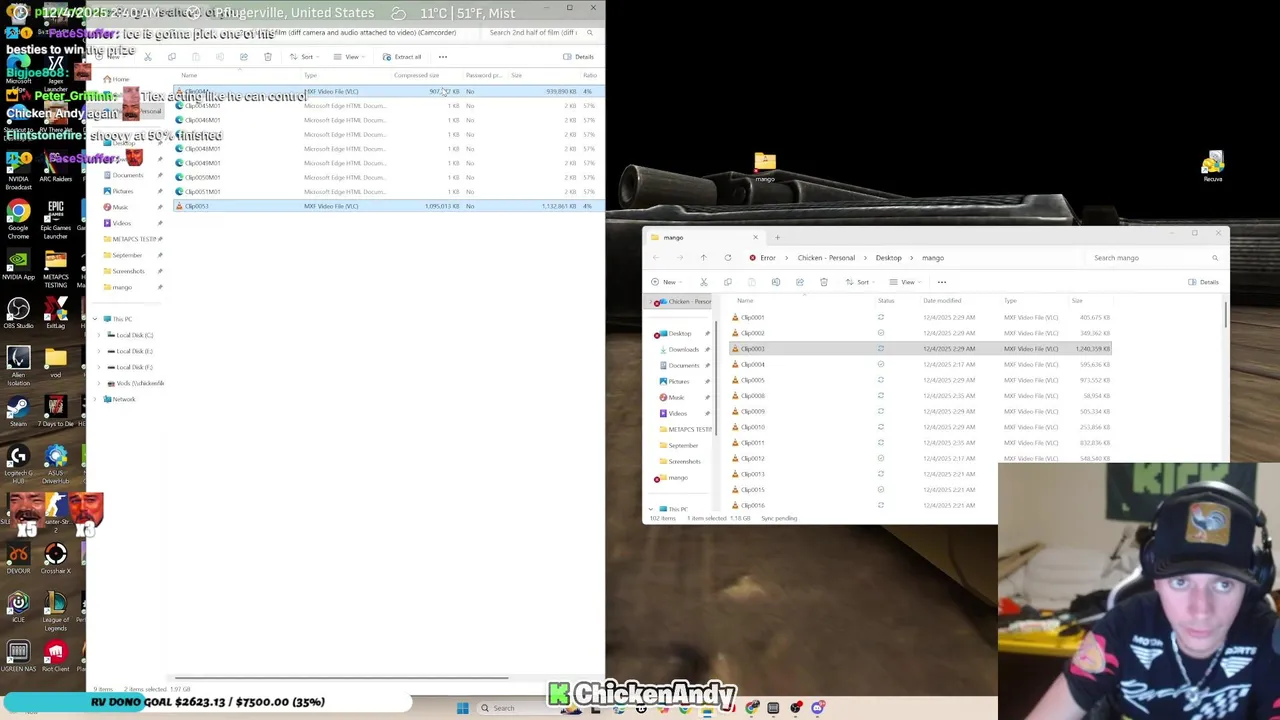This screenshot has width=1280, height=720.
Task: Toggle the Details pane in mango window
Action: (x=1203, y=282)
